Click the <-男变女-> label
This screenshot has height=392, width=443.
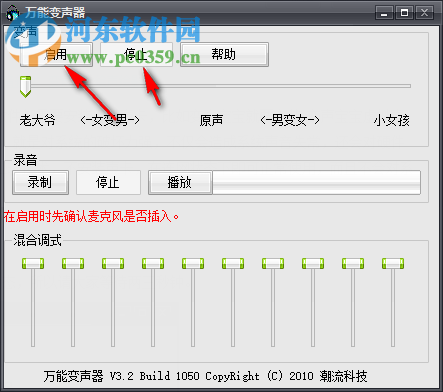[290, 120]
